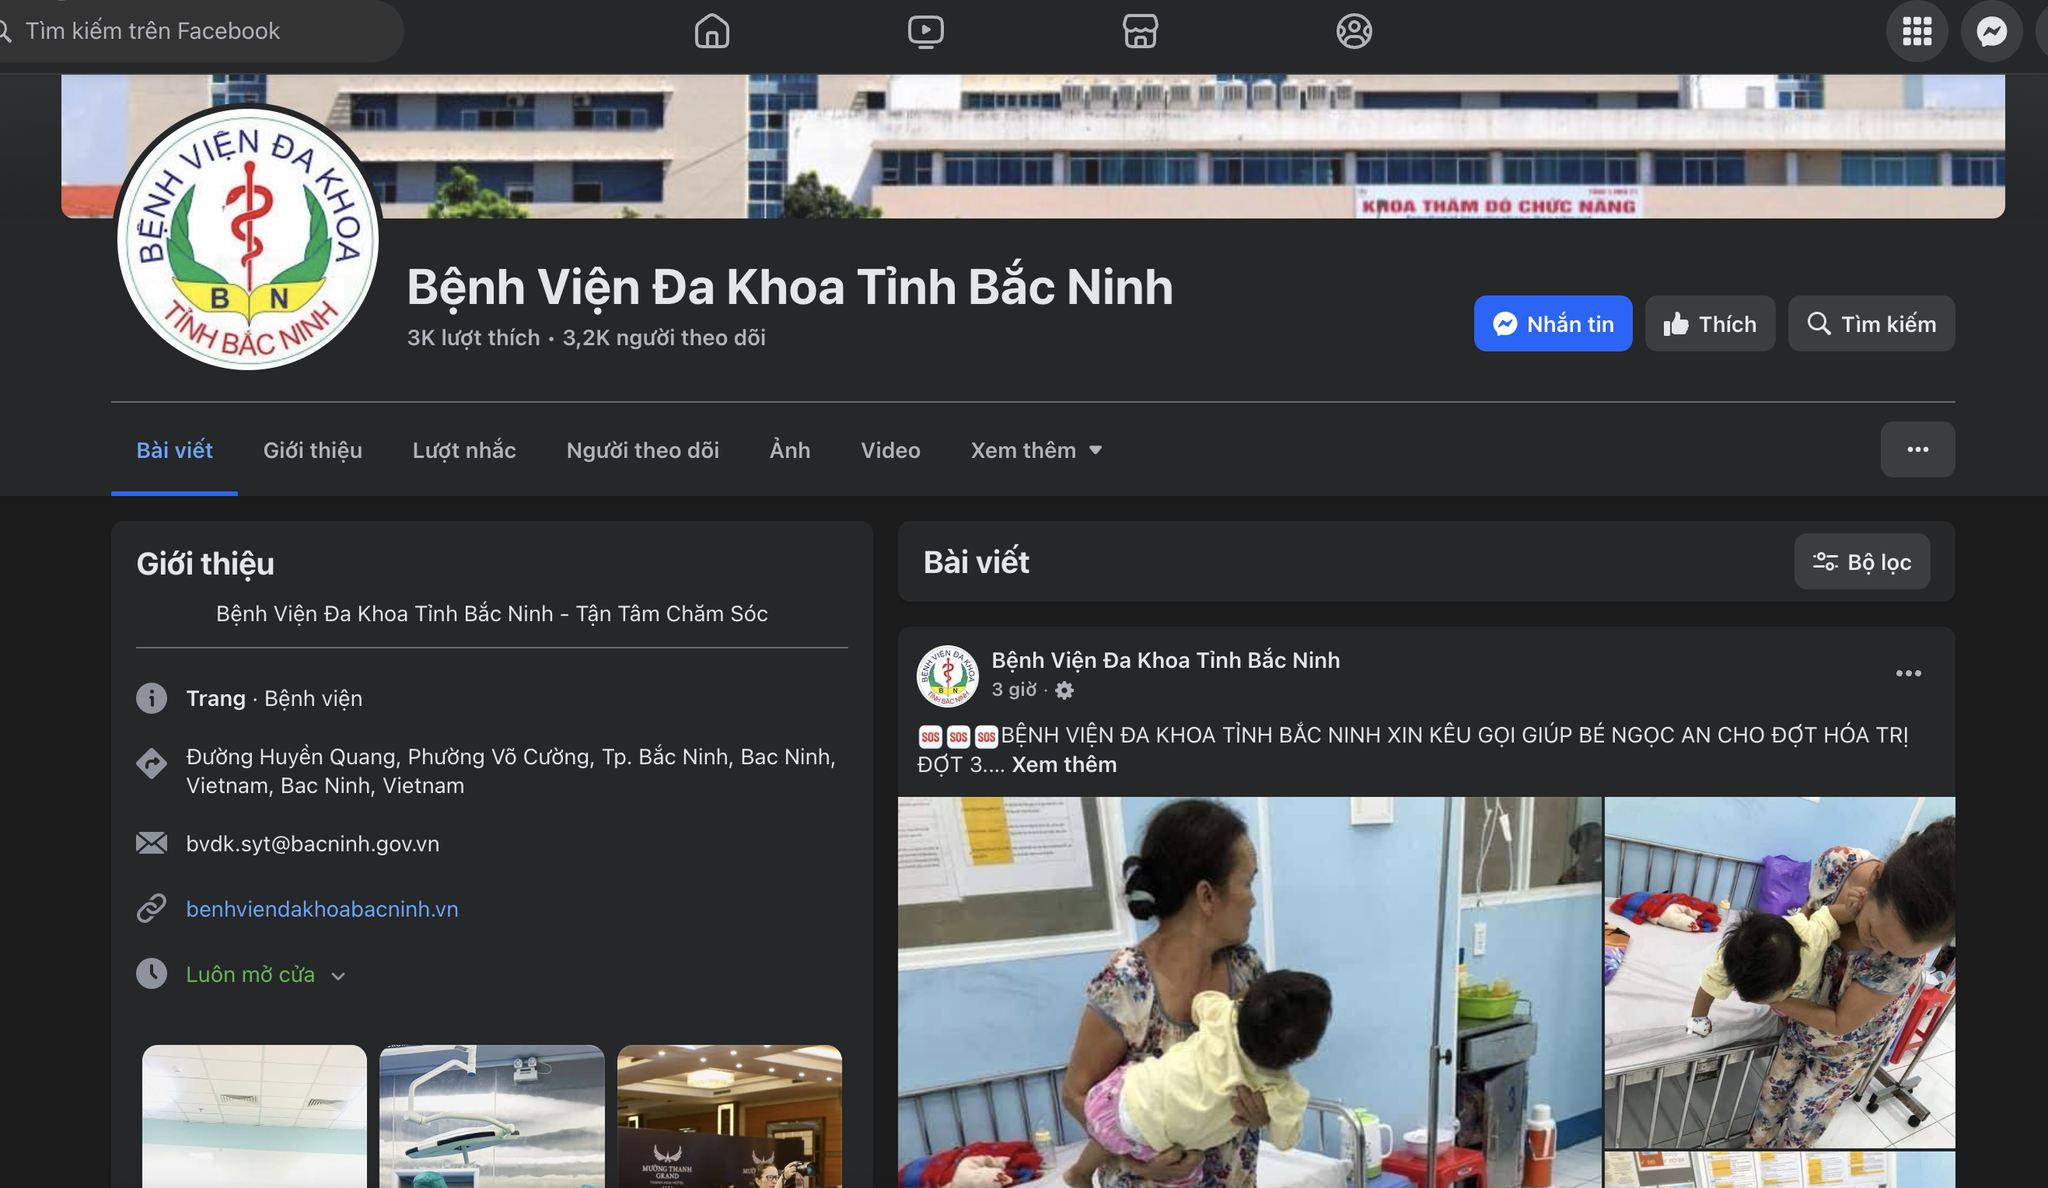Open the Marketplace store icon
Screen dimensions: 2048x1188
tap(1140, 31)
